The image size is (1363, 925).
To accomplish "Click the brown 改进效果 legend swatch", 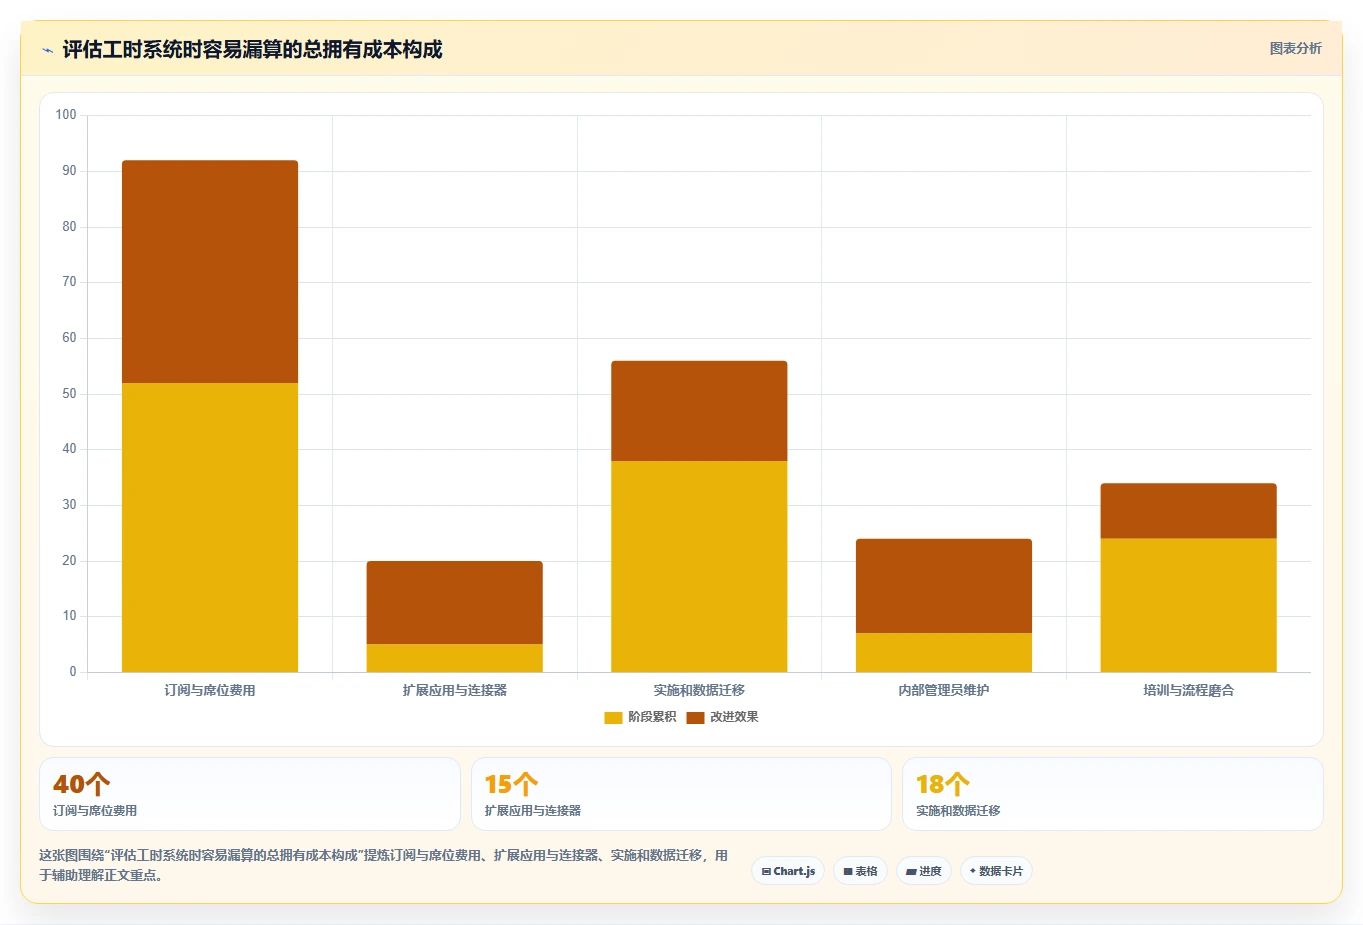I will click(695, 717).
